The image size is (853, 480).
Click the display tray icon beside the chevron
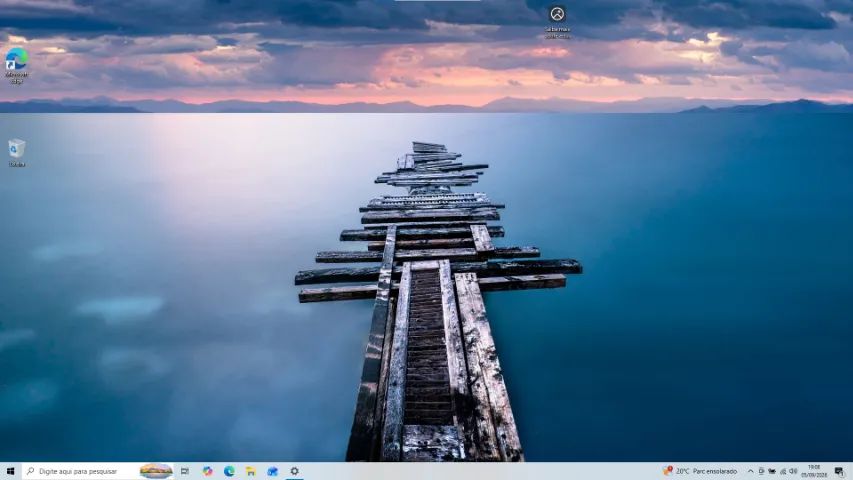point(761,471)
